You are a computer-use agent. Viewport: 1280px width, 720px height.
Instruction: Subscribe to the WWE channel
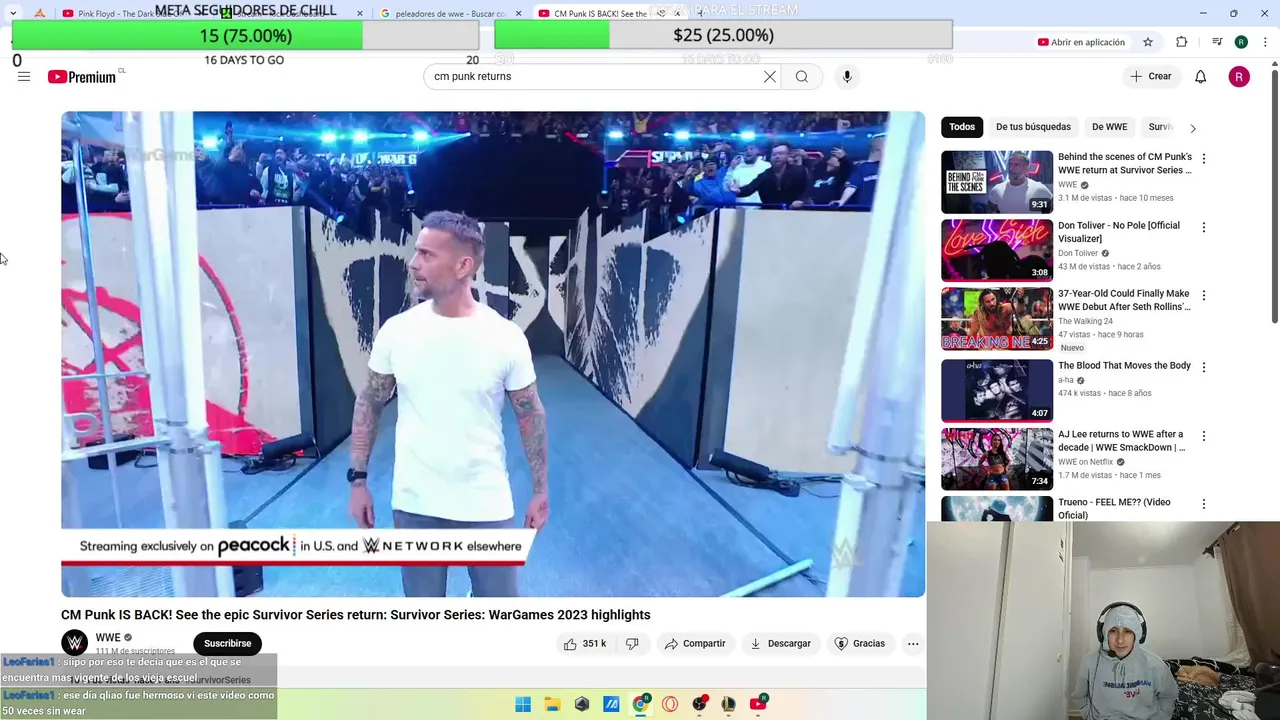pos(228,644)
